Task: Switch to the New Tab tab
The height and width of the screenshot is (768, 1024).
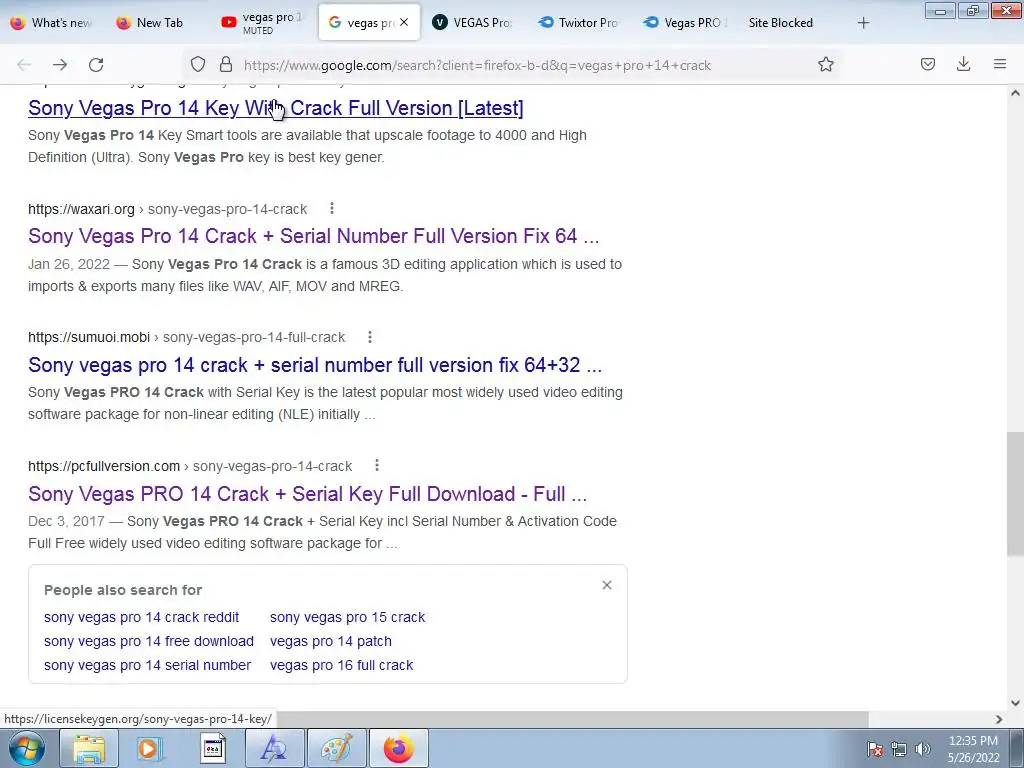Action: pyautogui.click(x=159, y=23)
